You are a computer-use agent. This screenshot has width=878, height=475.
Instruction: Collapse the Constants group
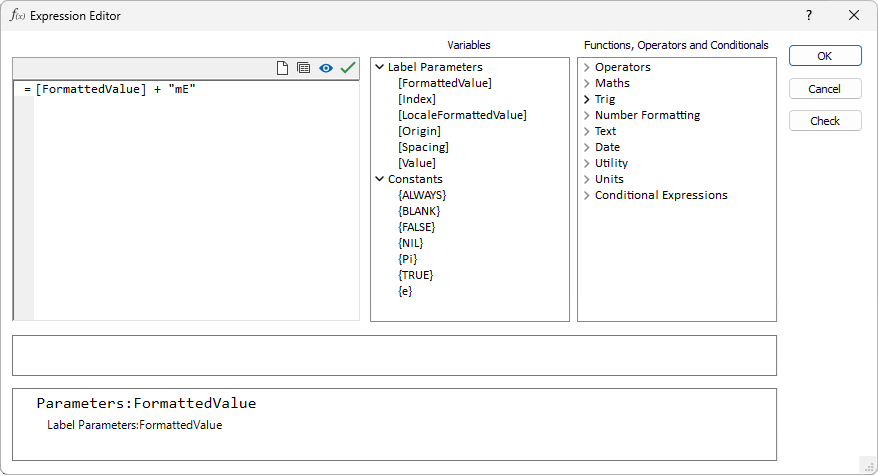[380, 179]
